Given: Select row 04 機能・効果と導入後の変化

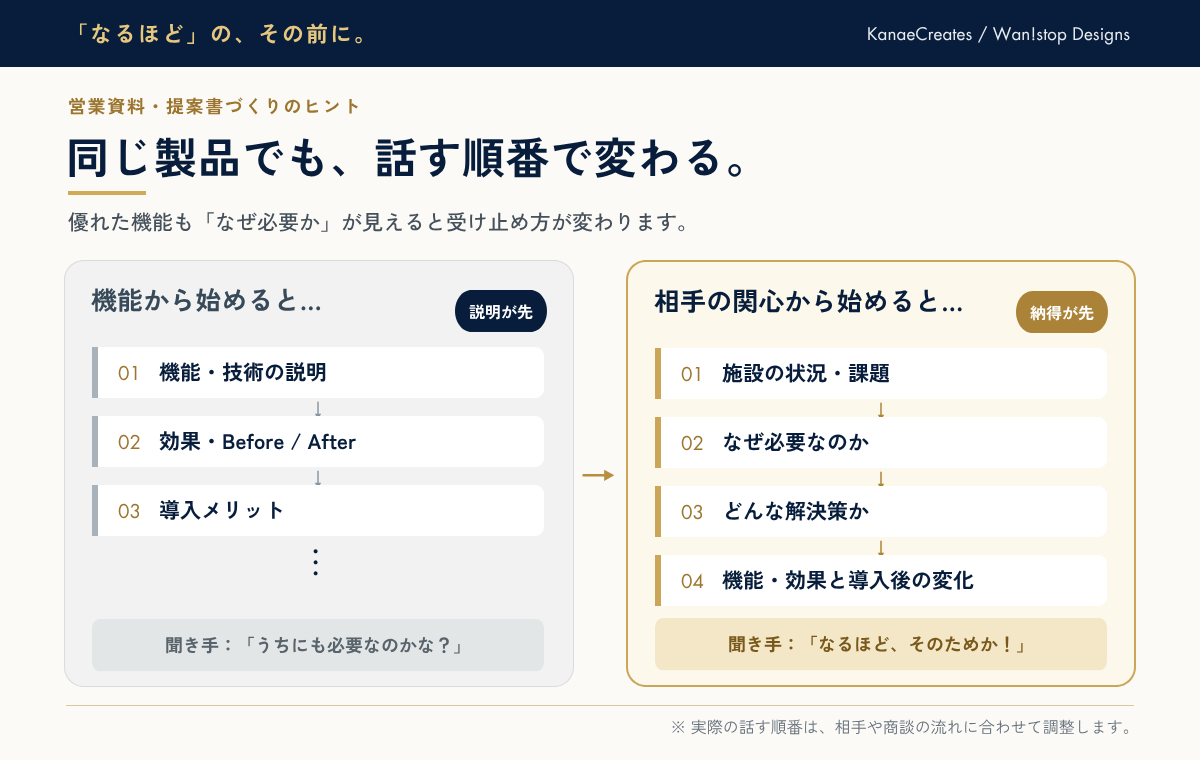Looking at the screenshot, I should [x=881, y=580].
